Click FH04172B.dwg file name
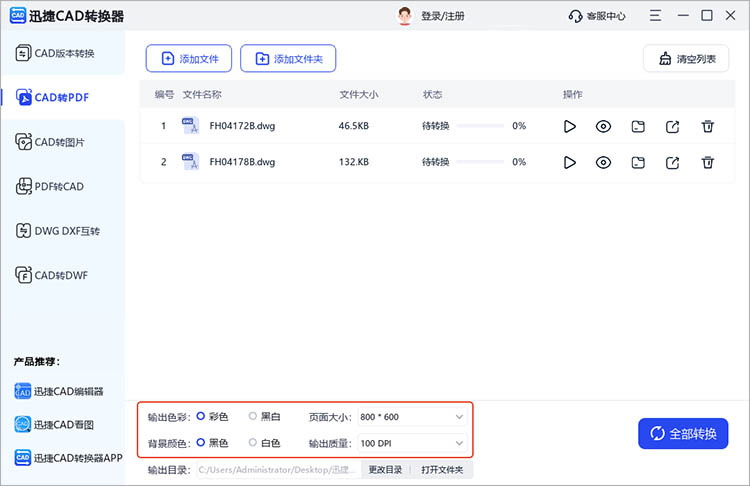The width and height of the screenshot is (750, 486). click(242, 126)
